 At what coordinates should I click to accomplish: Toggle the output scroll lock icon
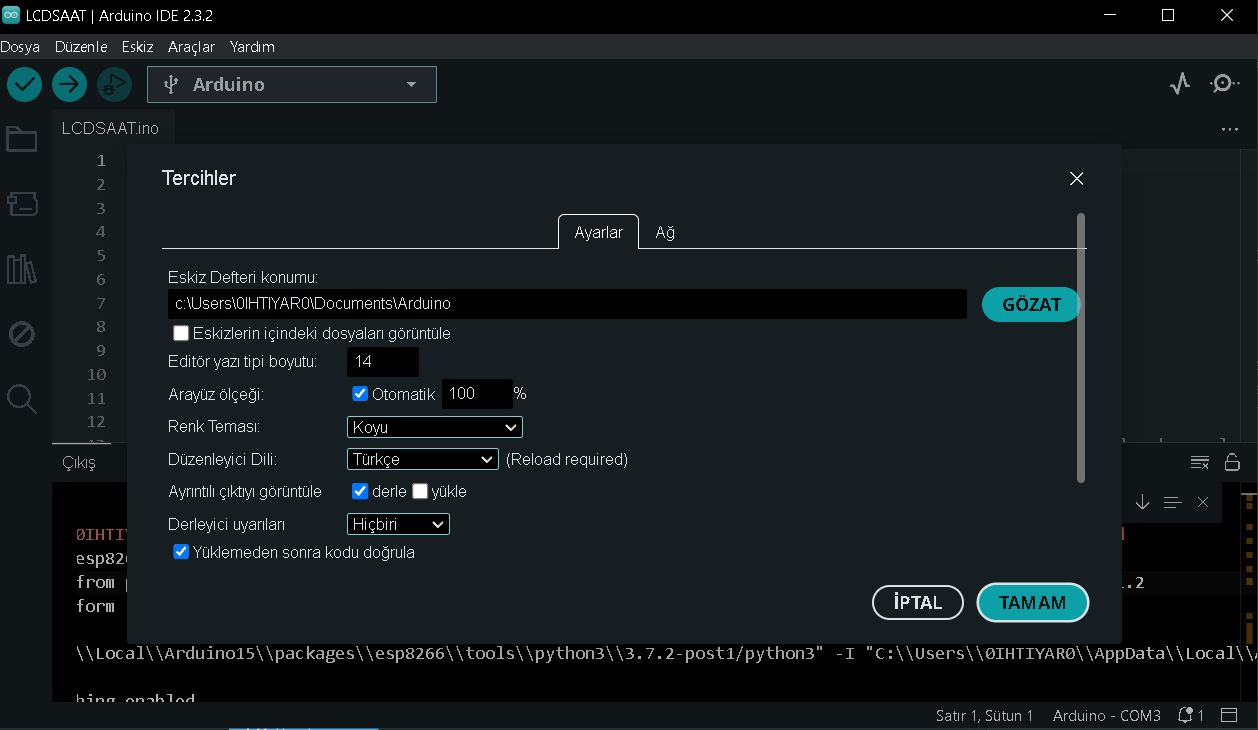pyautogui.click(x=1233, y=462)
